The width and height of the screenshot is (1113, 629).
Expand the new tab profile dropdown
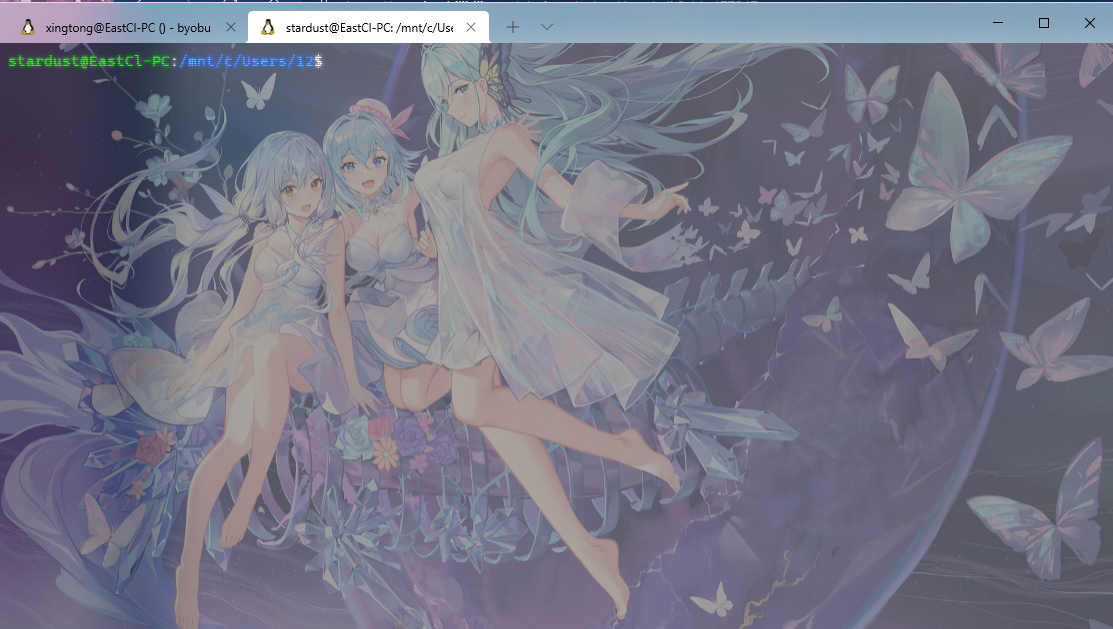(x=547, y=27)
